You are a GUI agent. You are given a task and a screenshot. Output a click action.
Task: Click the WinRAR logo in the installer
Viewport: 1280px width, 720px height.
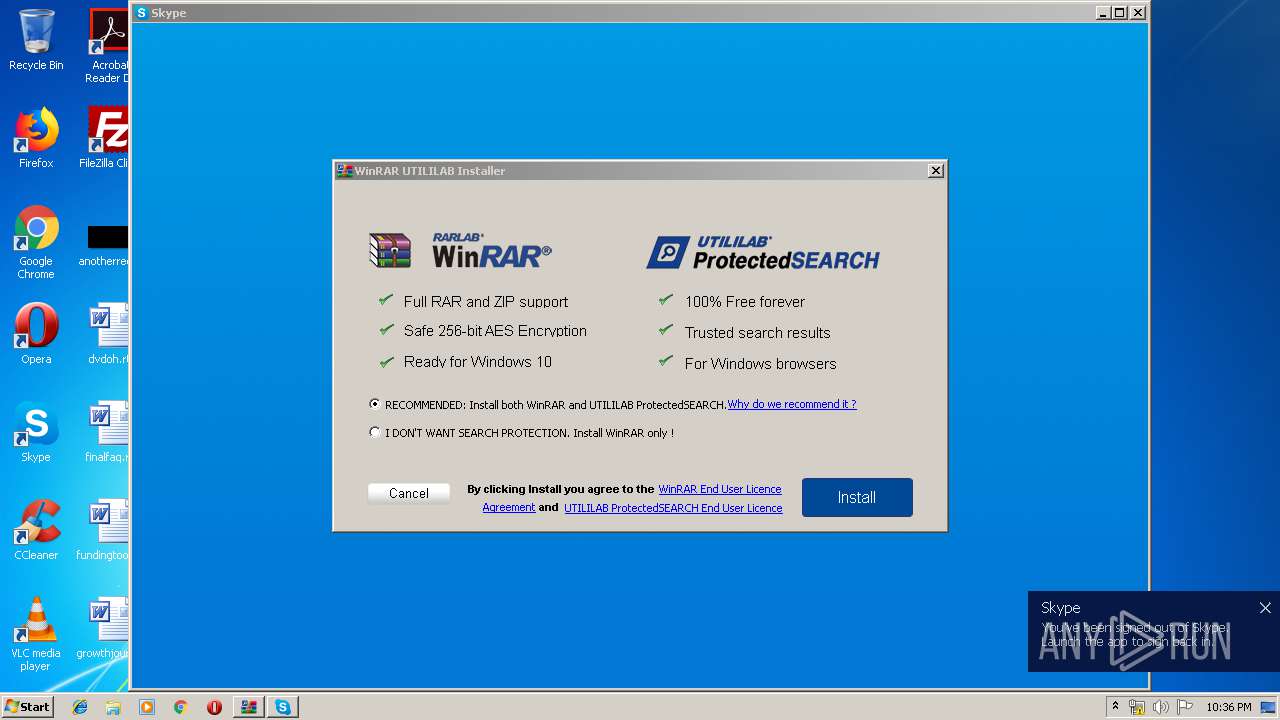pyautogui.click(x=461, y=250)
